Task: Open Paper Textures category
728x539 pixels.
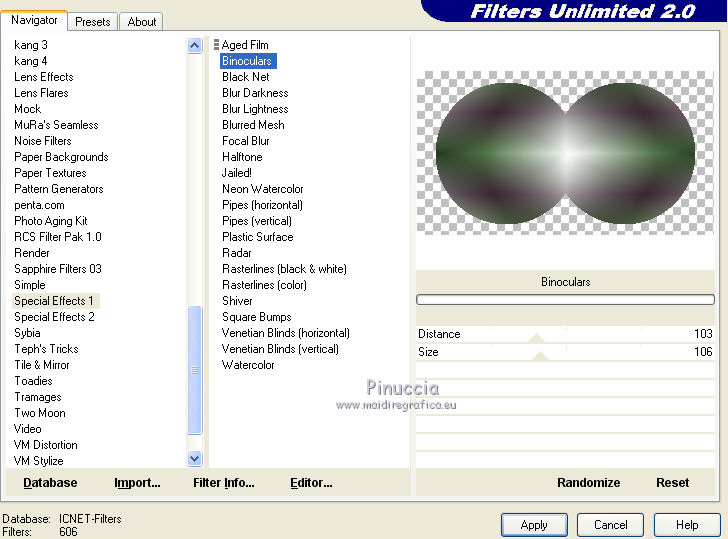Action: pos(50,173)
